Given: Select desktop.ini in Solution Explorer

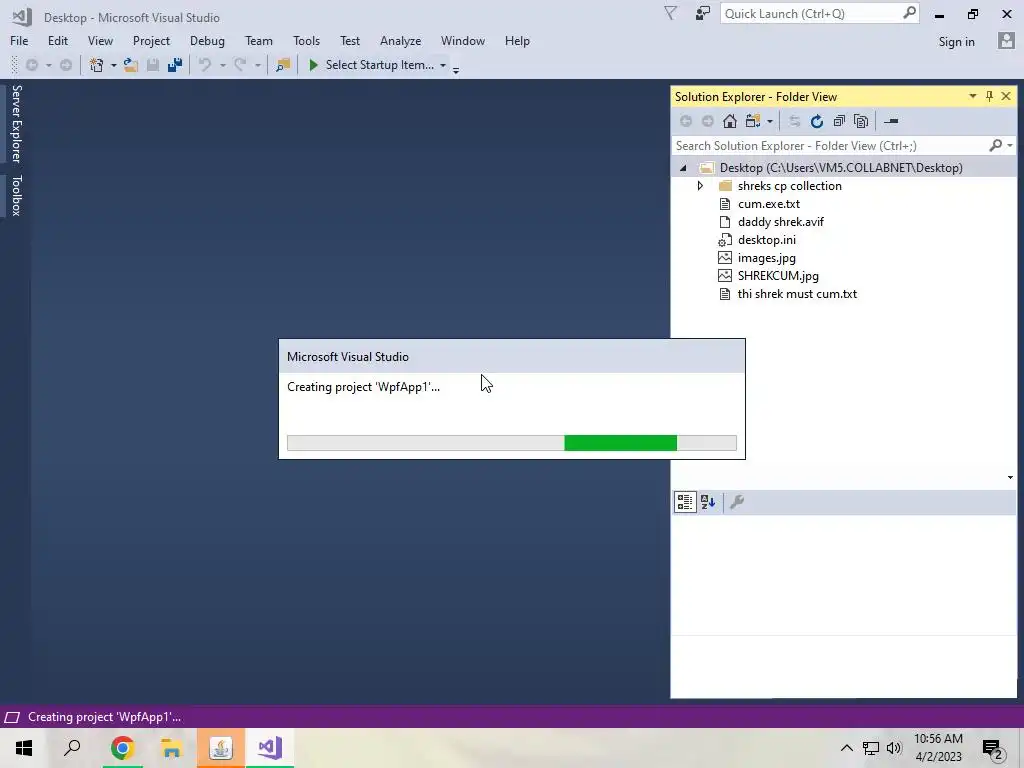Looking at the screenshot, I should click(766, 240).
